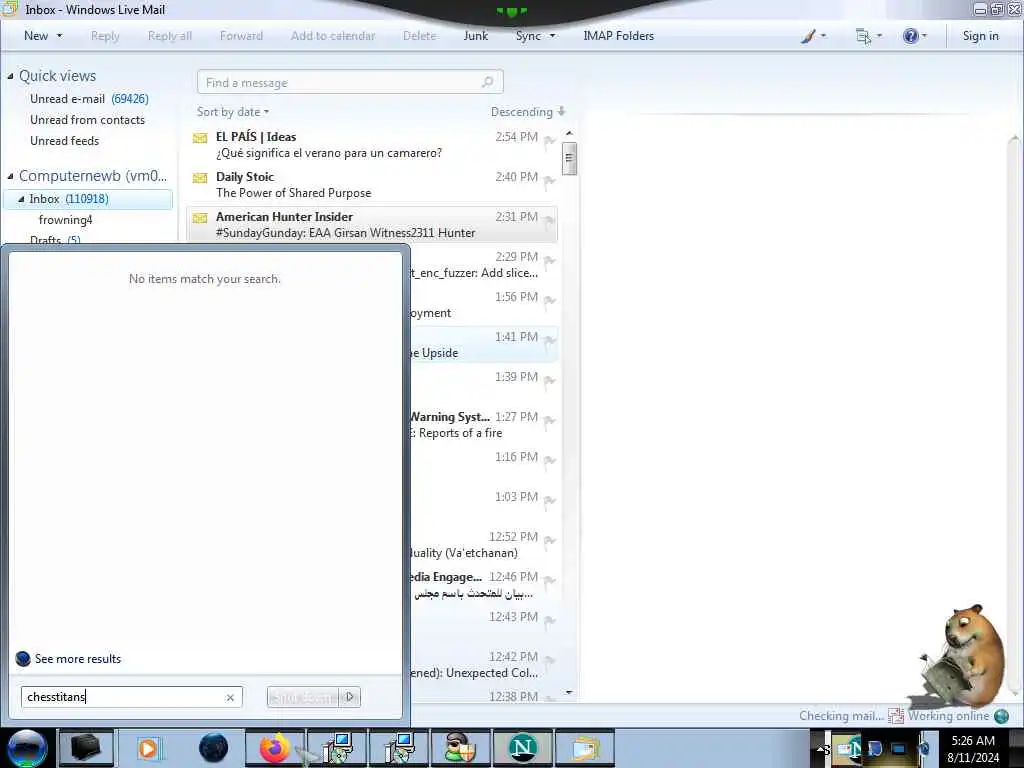The width and height of the screenshot is (1024, 768).
Task: Click message list scroll up arrow
Action: 569,133
